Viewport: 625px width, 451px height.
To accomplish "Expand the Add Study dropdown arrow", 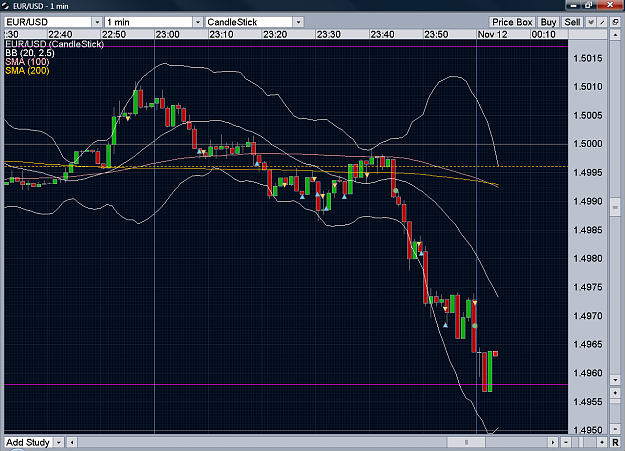I will (59, 442).
